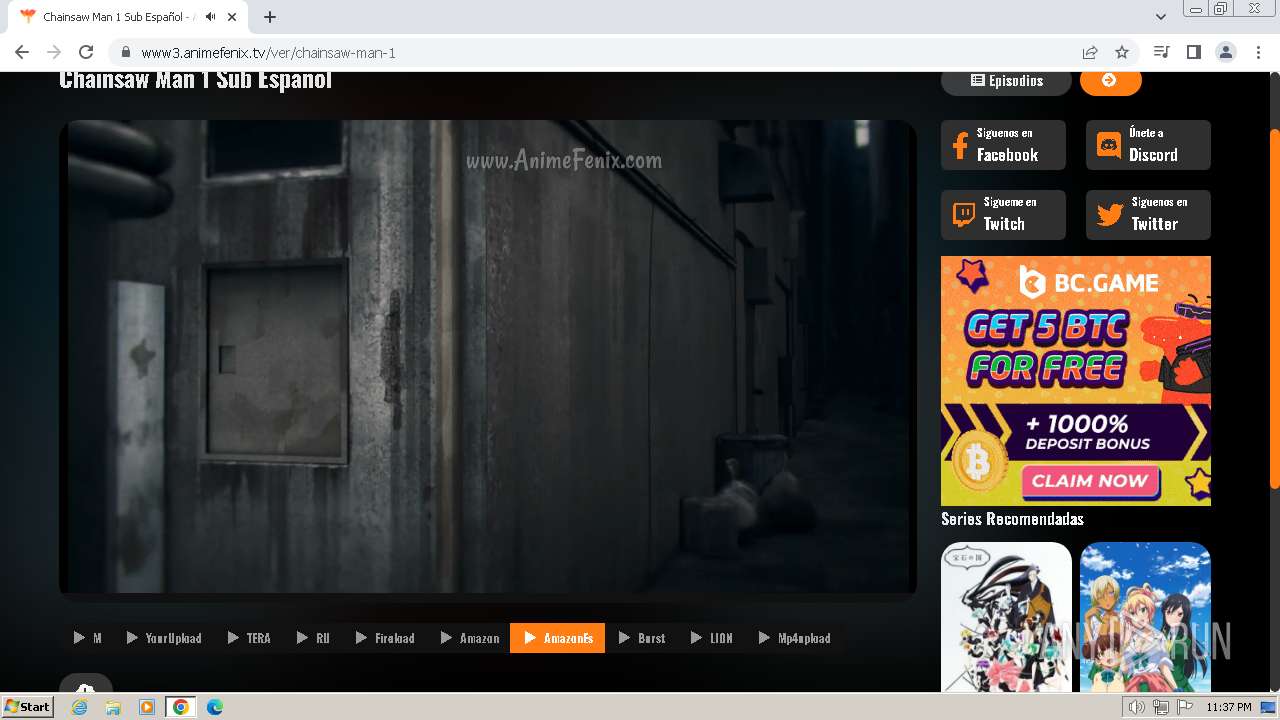The width and height of the screenshot is (1280, 720).
Task: Switch to the M video server
Action: [x=87, y=638]
